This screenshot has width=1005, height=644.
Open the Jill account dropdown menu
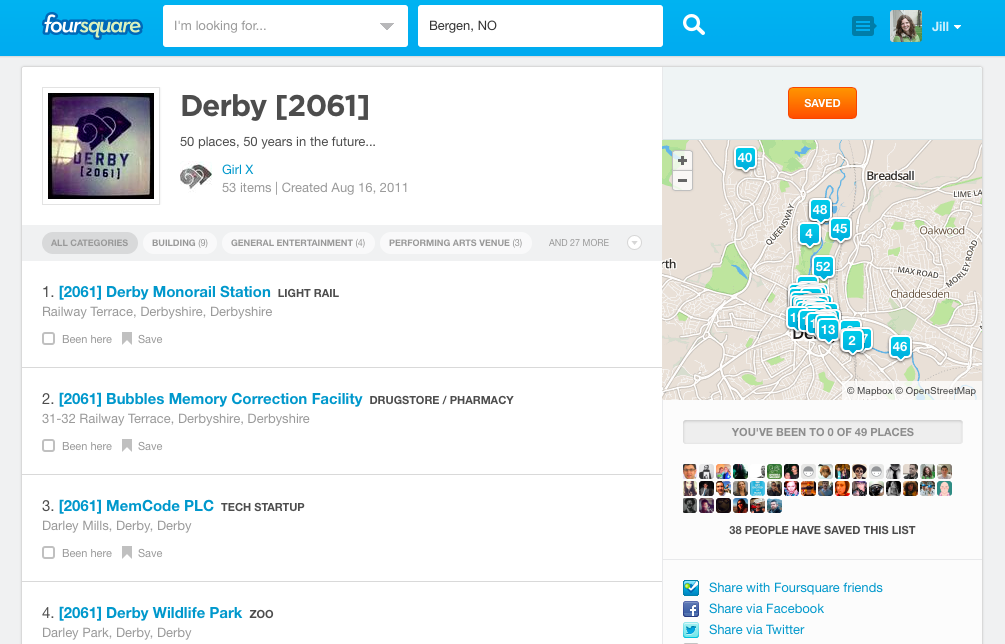click(x=947, y=27)
